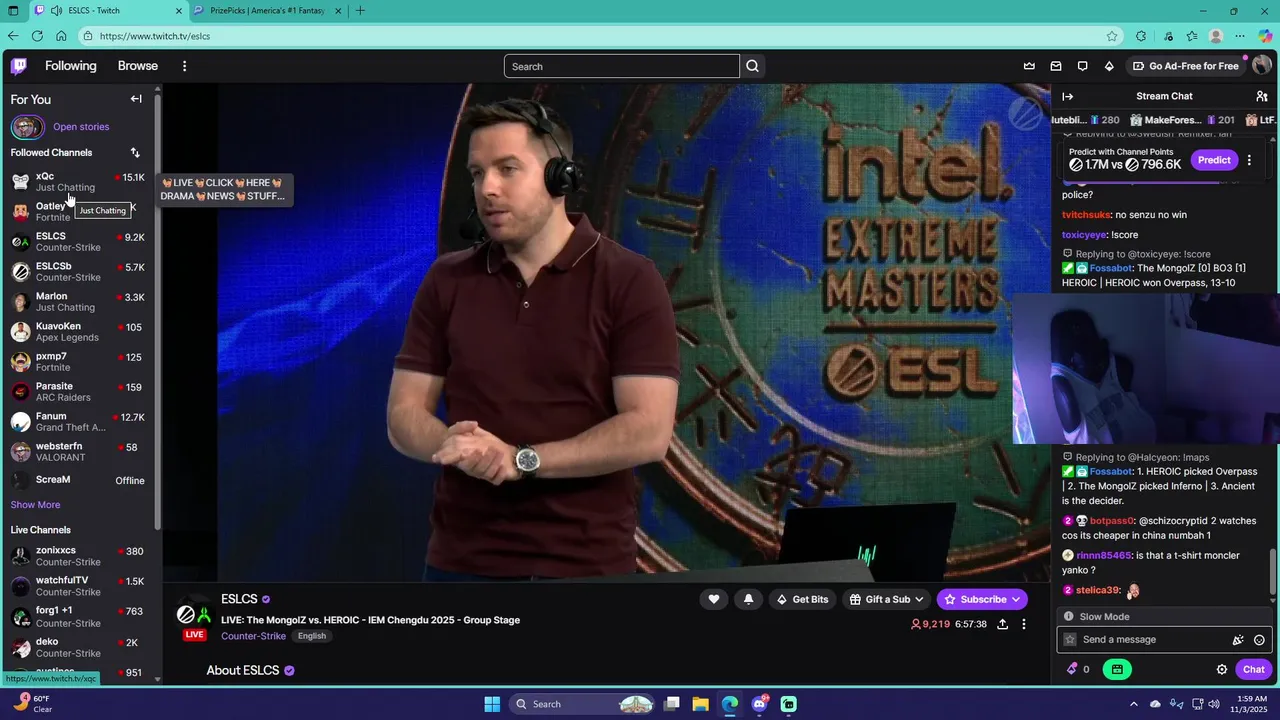Sort followed channels with arrows icon
This screenshot has width=1280, height=720.
pos(135,153)
